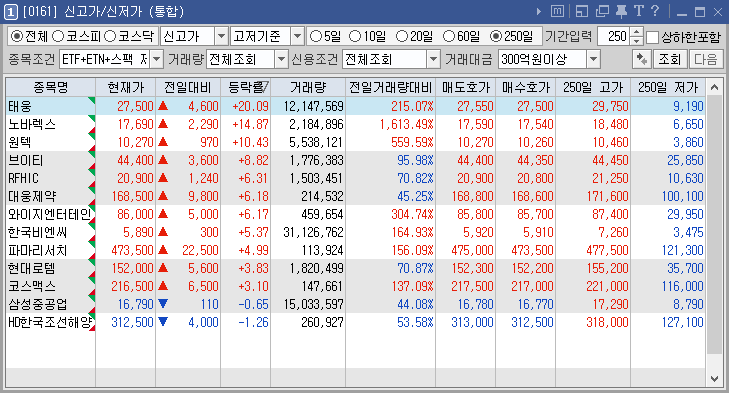Open the 'm' menu icon in title bar
The image size is (729, 393).
point(557,11)
